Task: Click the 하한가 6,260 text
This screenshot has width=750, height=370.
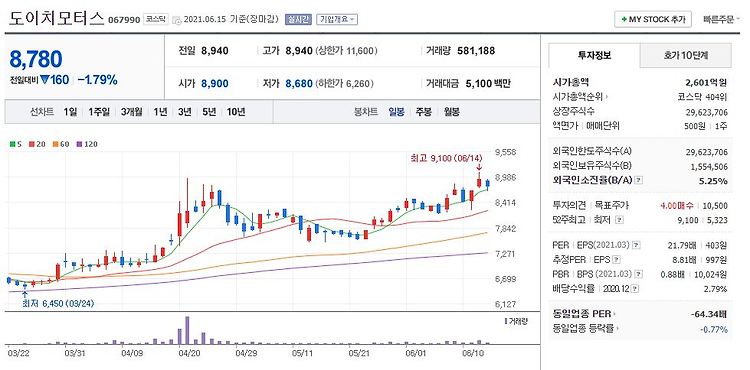Action: point(344,84)
